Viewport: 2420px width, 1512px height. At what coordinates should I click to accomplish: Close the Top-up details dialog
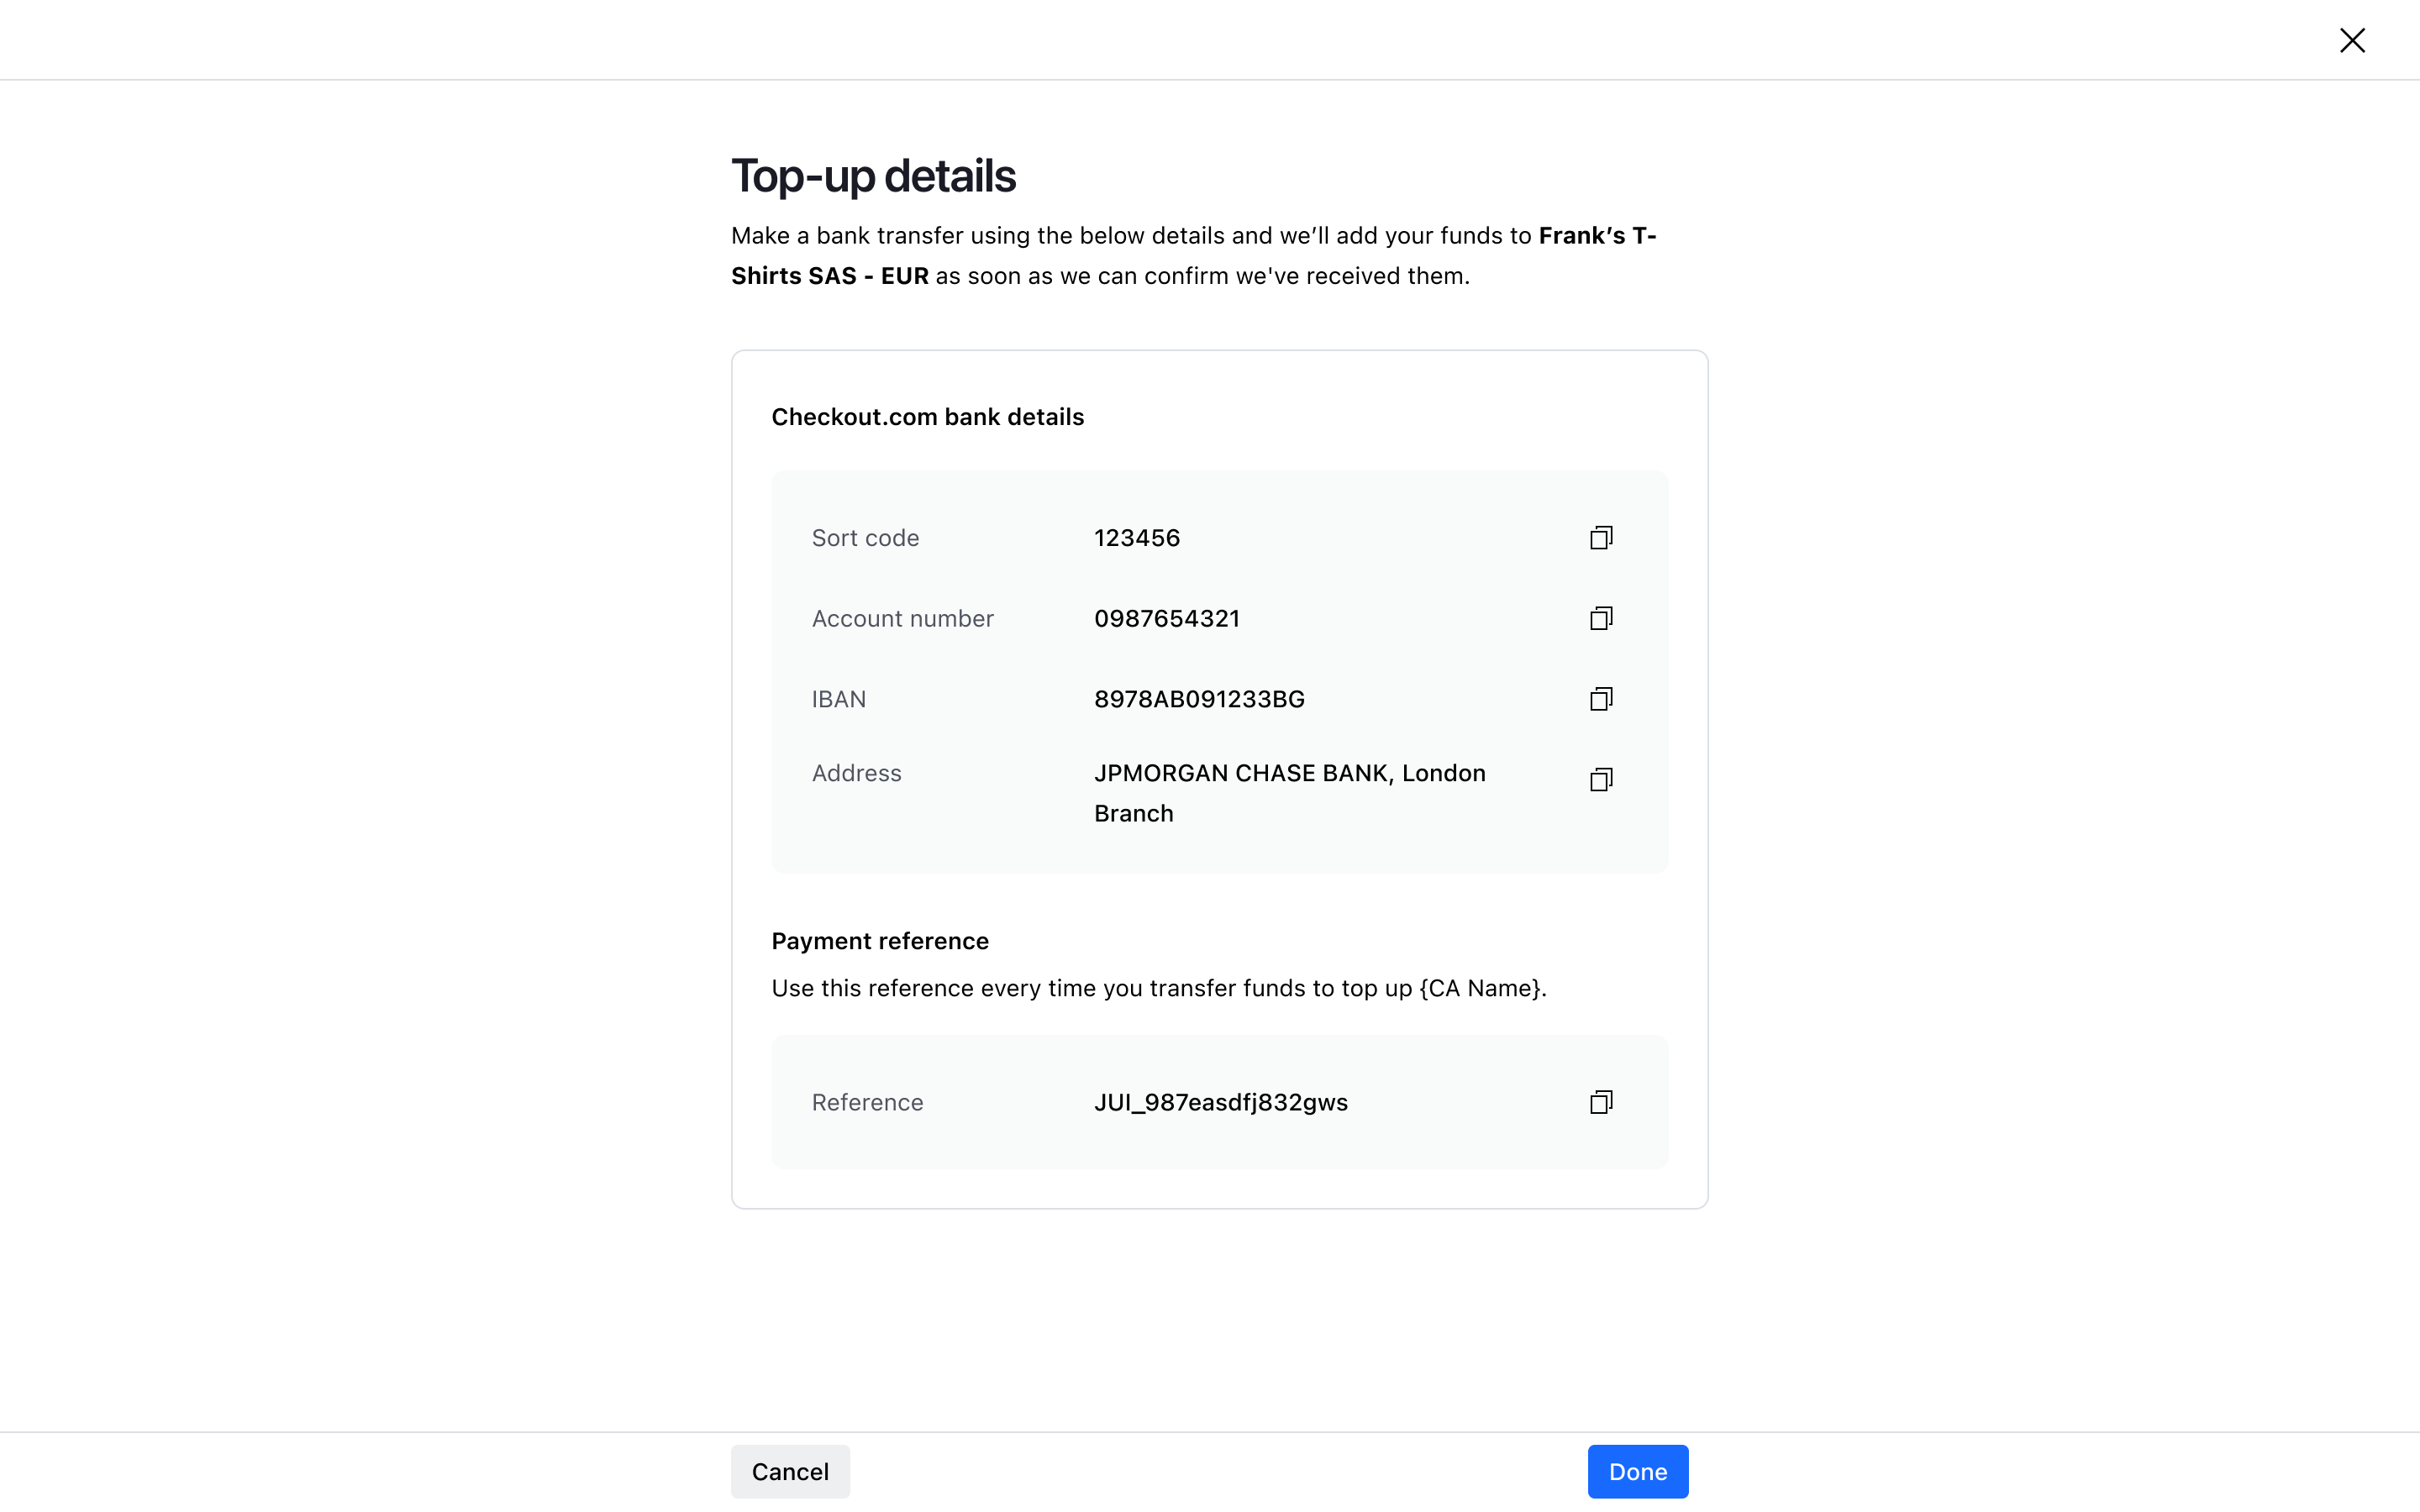coord(2352,40)
